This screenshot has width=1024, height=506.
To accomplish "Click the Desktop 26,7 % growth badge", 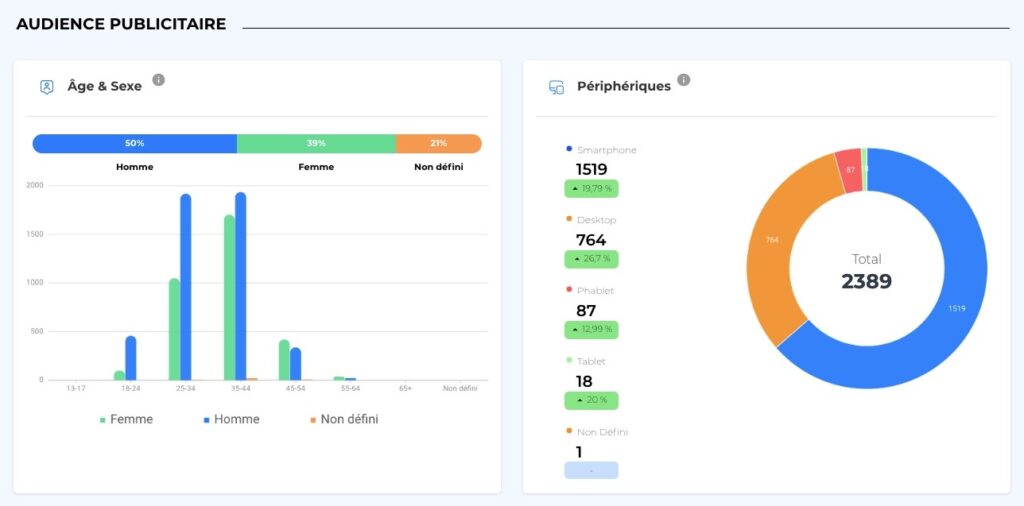I will [591, 259].
